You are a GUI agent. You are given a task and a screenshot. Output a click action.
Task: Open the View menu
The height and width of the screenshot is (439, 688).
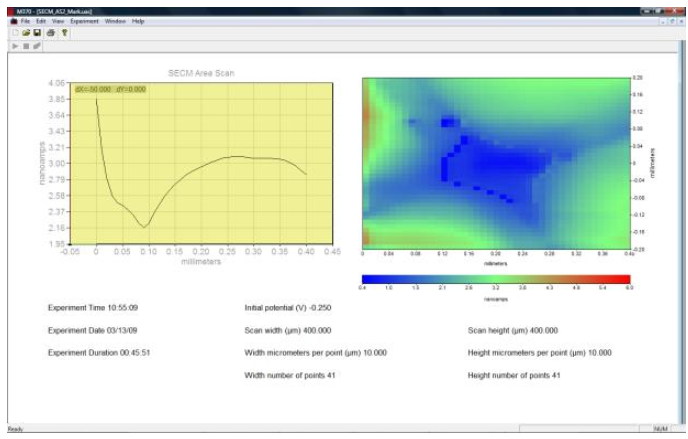tap(55, 21)
